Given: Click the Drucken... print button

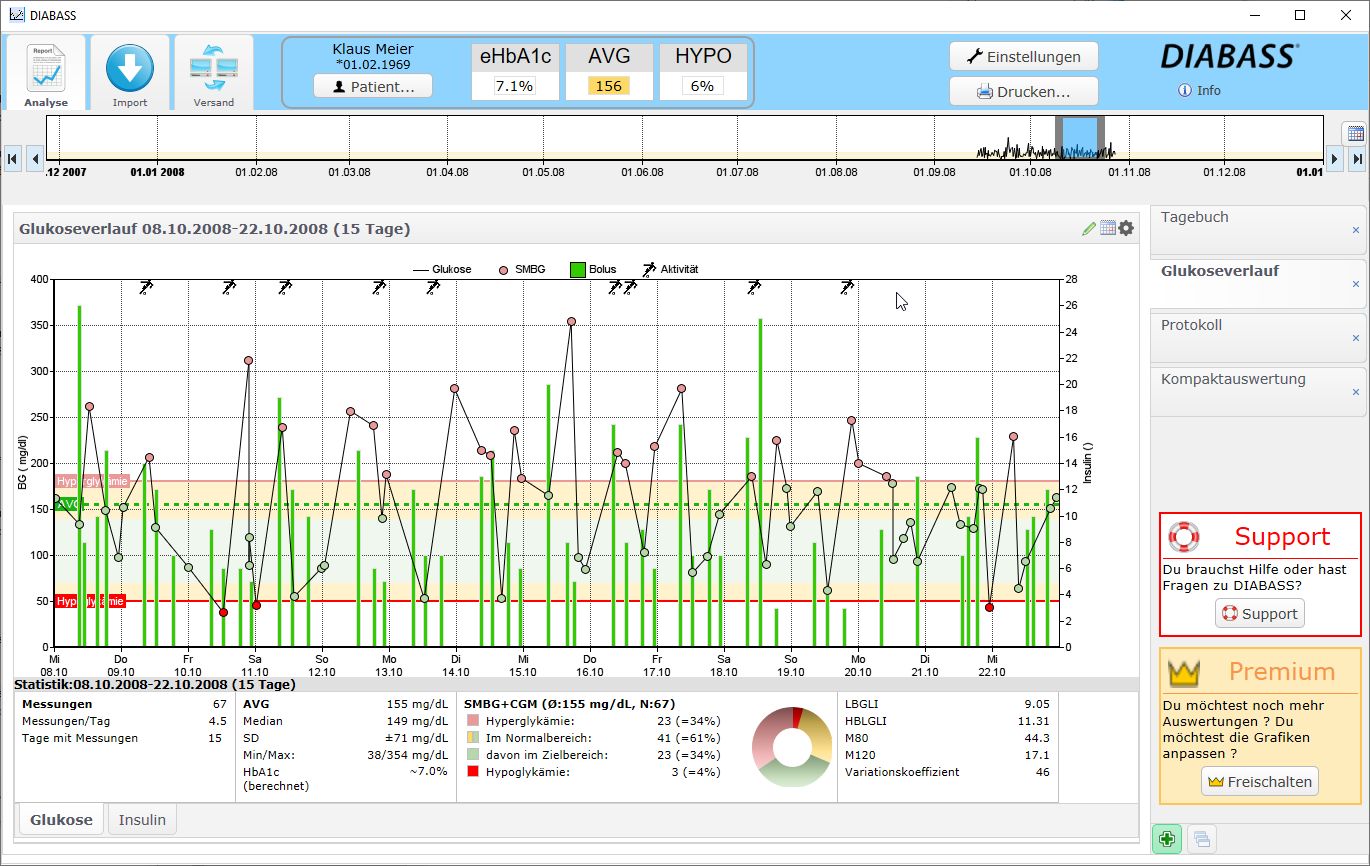Looking at the screenshot, I should (1023, 92).
